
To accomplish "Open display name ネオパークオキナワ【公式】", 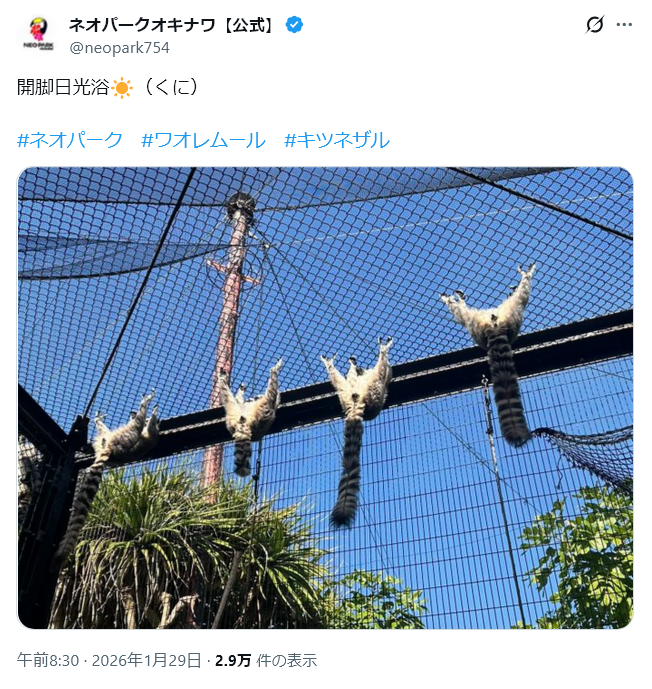I will (x=172, y=25).
